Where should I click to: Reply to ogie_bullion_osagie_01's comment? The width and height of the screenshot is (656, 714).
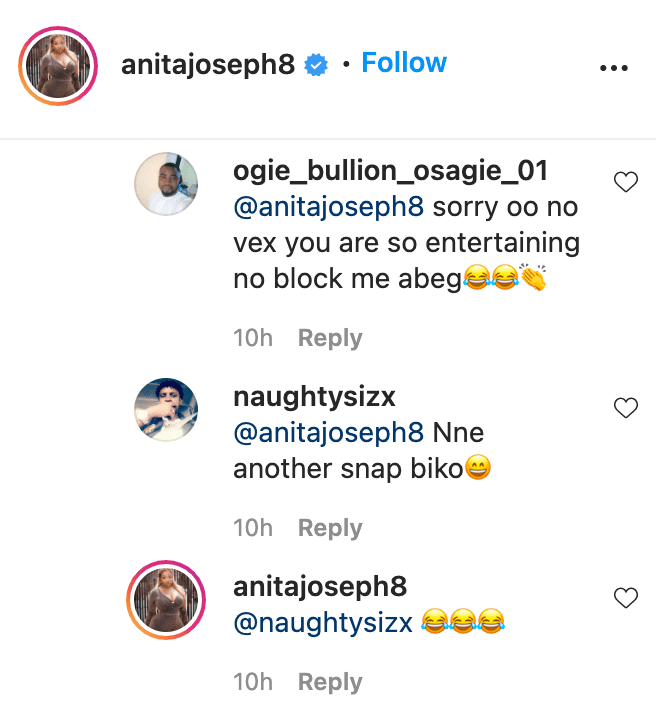pos(329,338)
